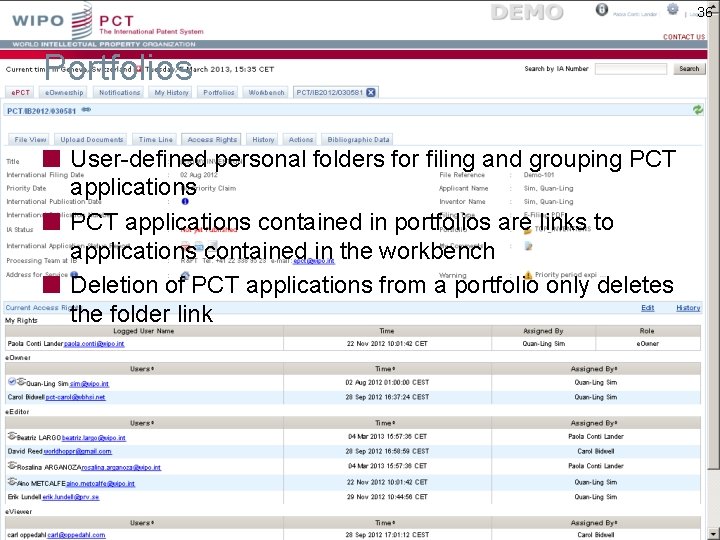Click History link for Current Access Rights
This screenshot has height=540, width=720.
(x=688, y=308)
